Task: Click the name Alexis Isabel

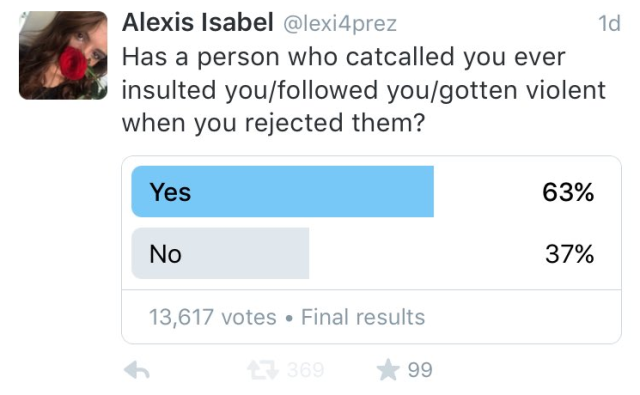Action: coord(198,22)
